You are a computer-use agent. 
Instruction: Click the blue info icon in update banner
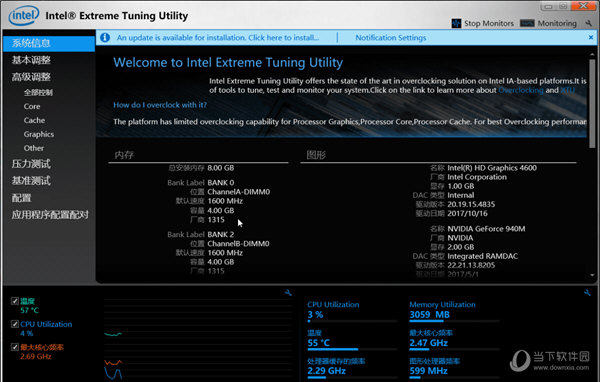pos(105,38)
